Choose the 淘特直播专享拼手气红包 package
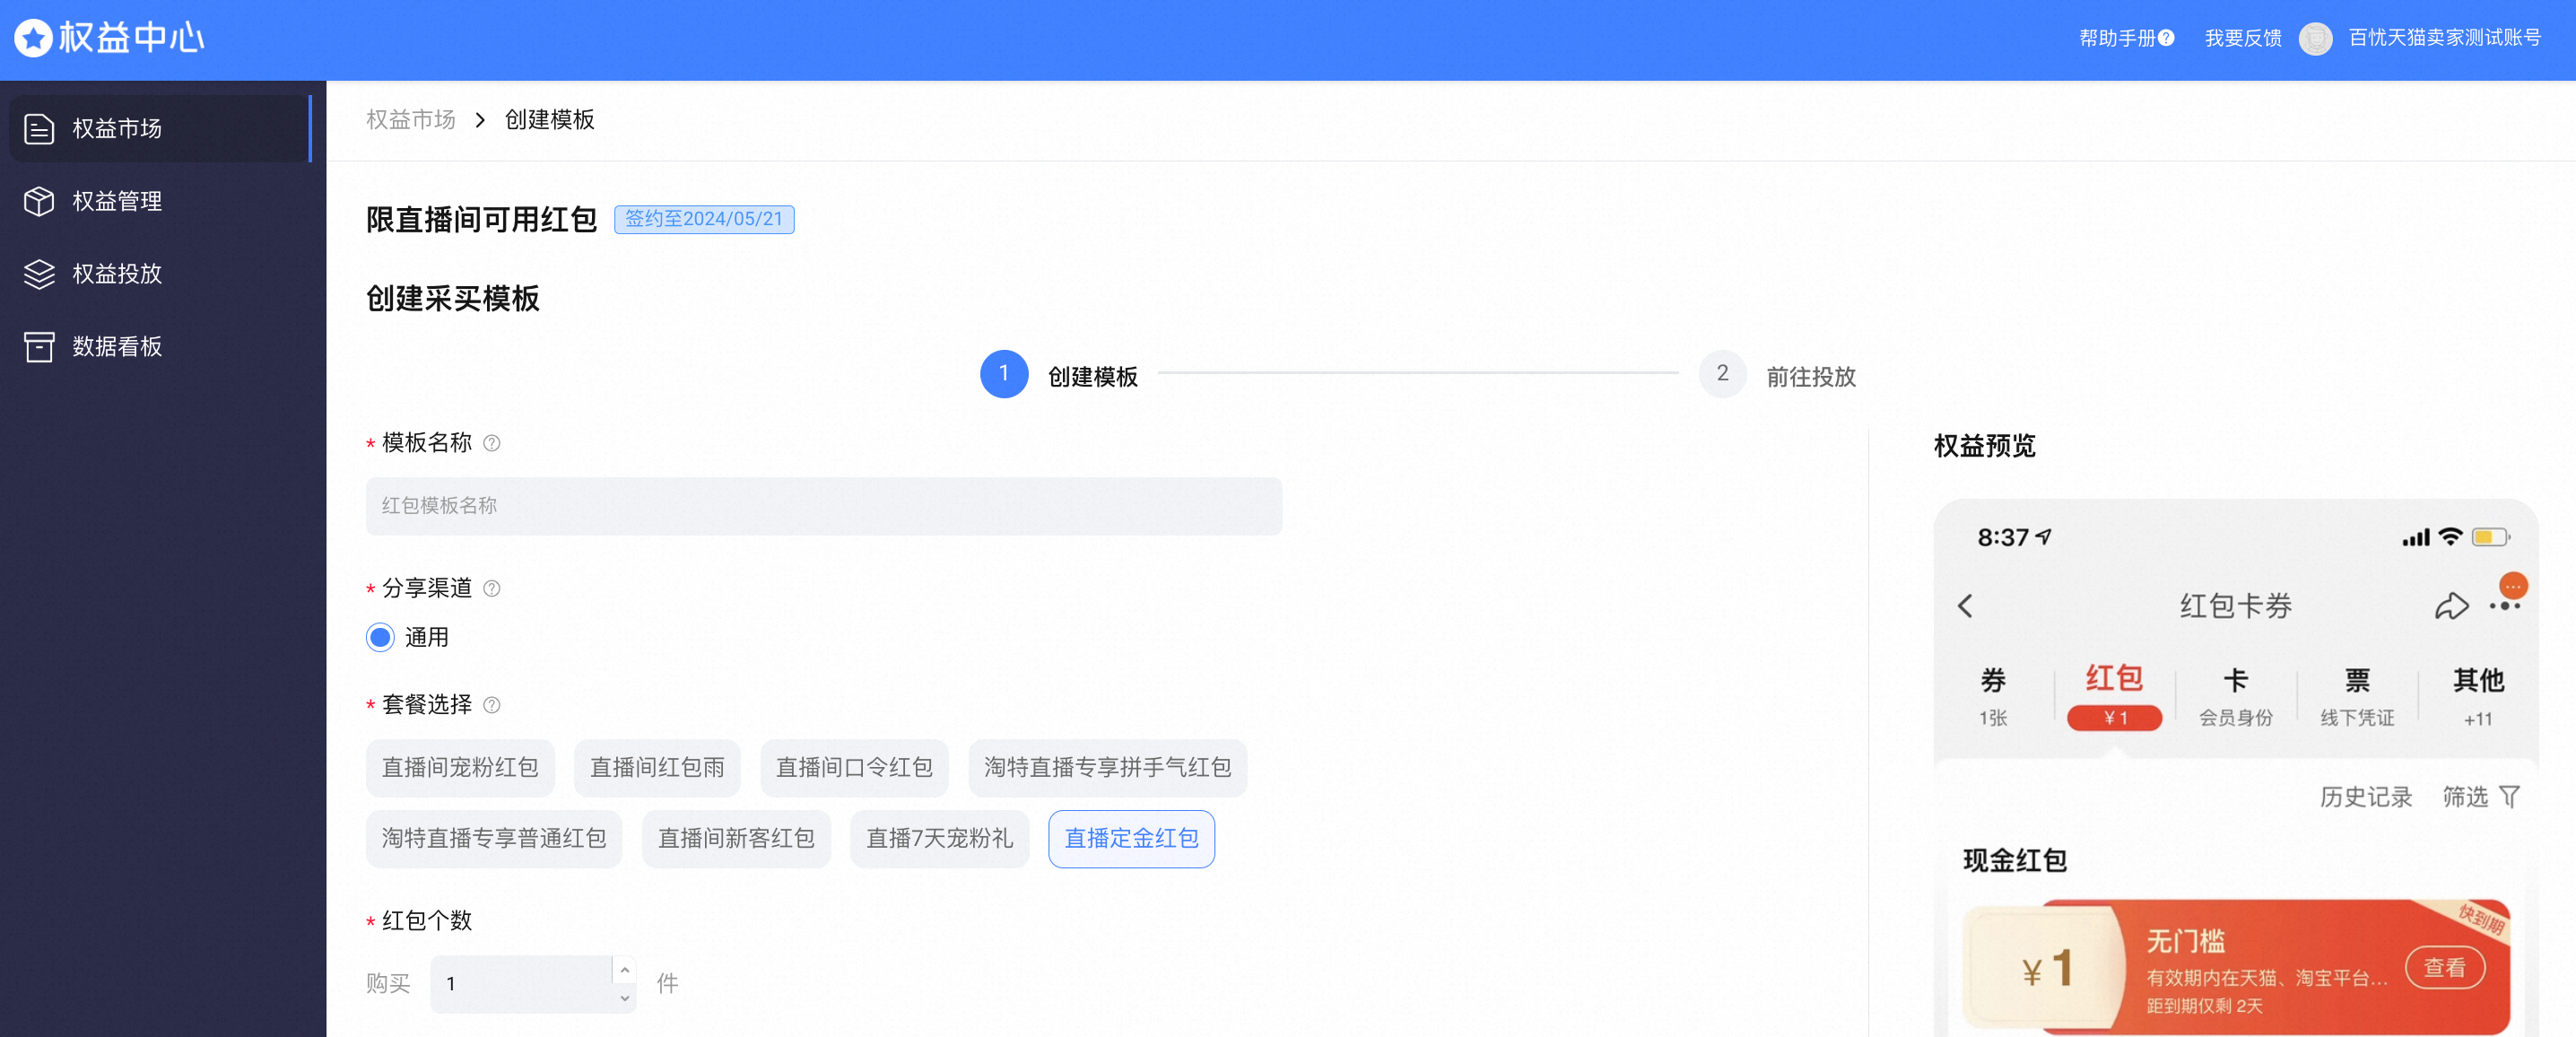 point(1107,768)
